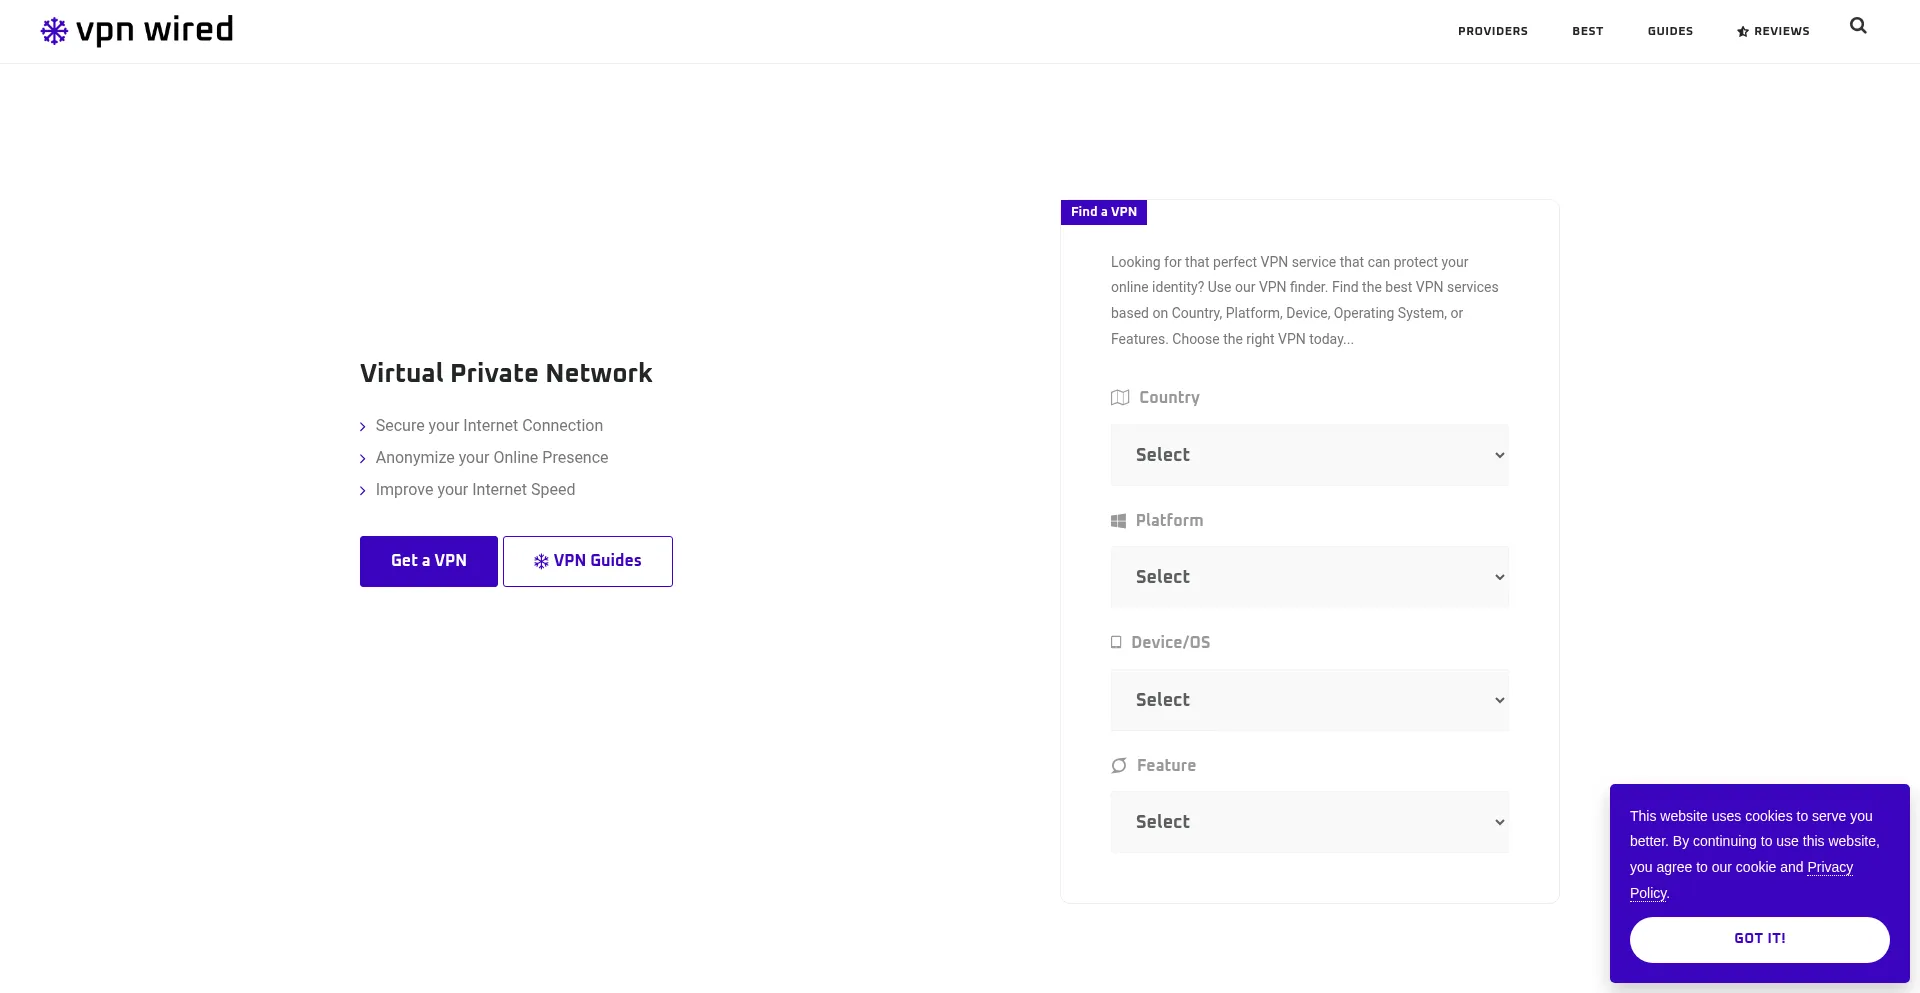Click the Find a VPN label tag

tap(1103, 212)
